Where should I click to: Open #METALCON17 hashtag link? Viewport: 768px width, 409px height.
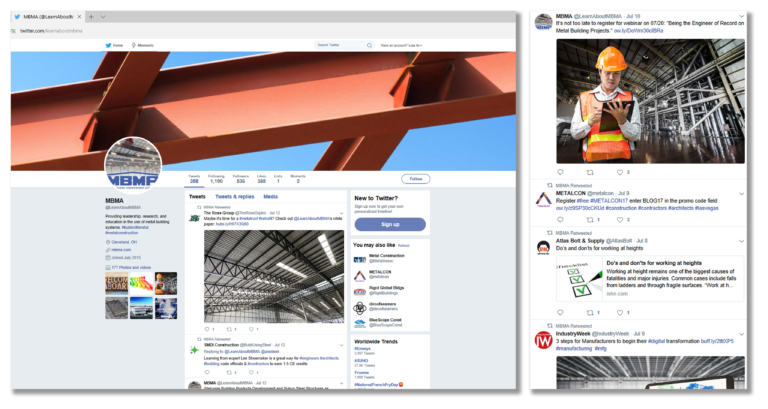point(609,200)
